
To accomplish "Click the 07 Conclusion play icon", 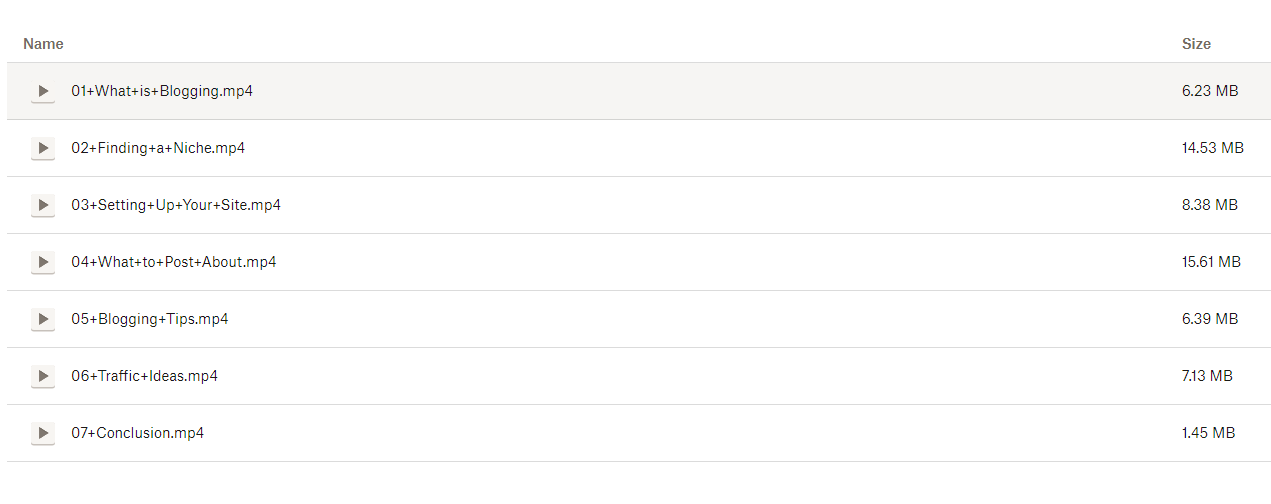I will tap(43, 433).
